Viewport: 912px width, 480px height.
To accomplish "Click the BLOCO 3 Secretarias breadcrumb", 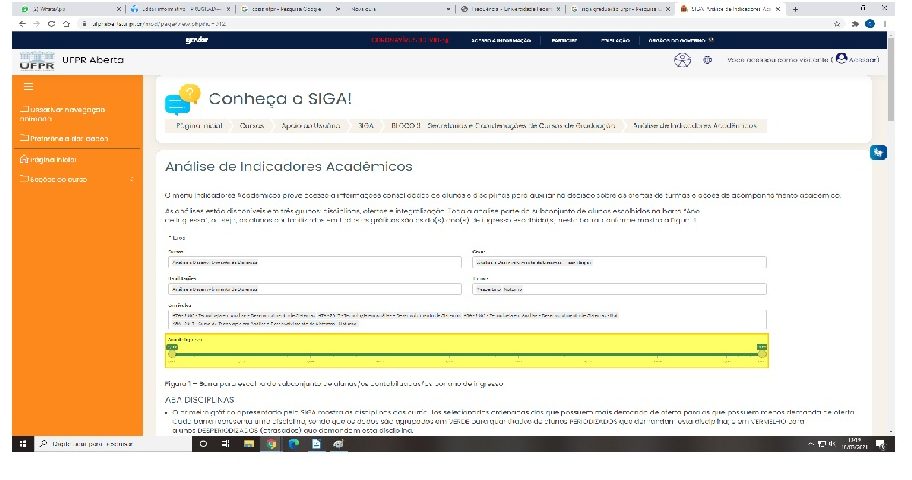I will (503, 126).
